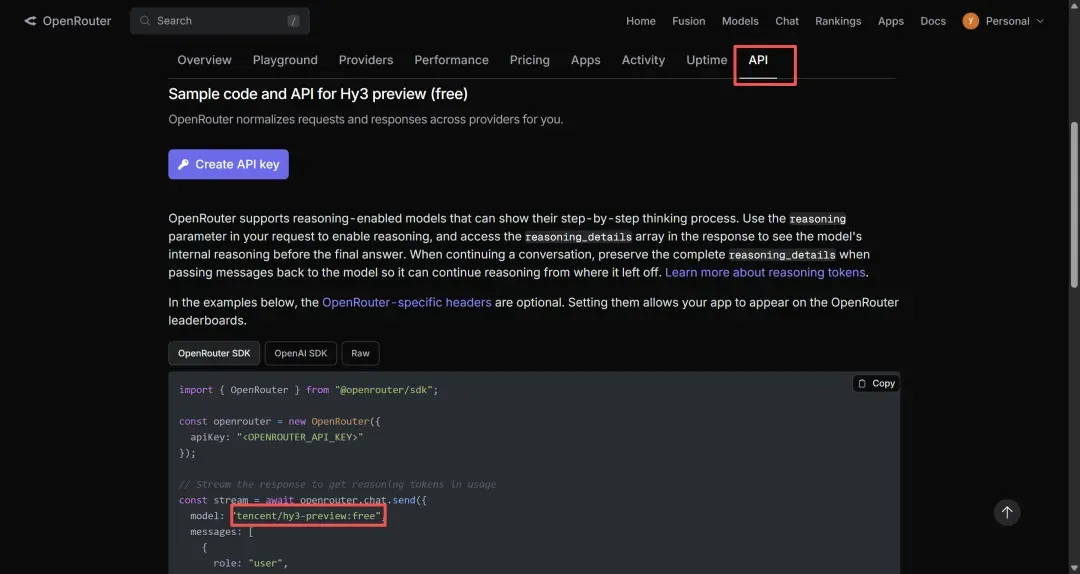The height and width of the screenshot is (574, 1080).
Task: Click the Copy code button
Action: pos(876,383)
